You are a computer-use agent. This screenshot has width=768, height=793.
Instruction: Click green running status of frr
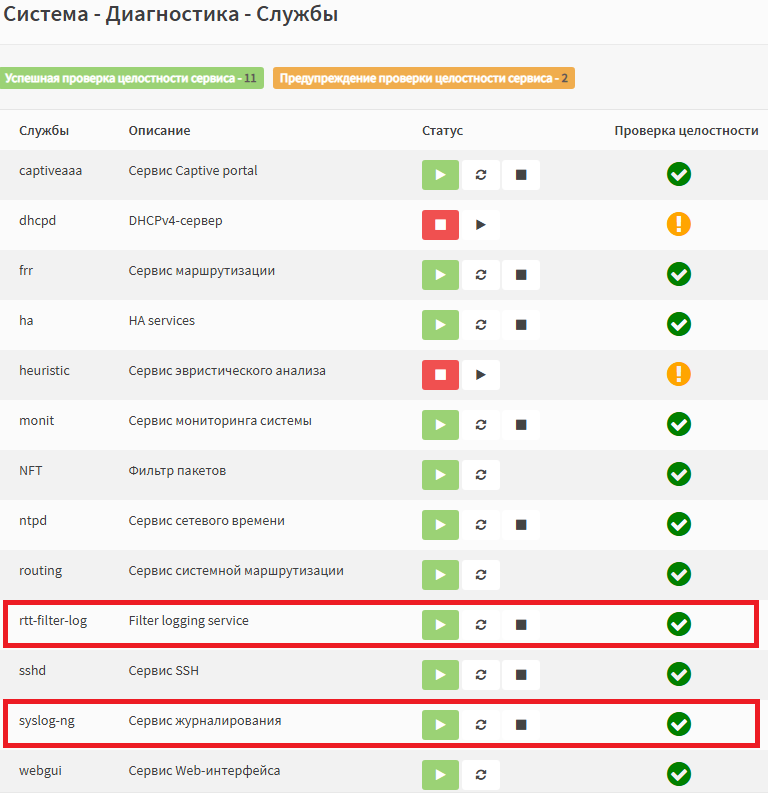440,275
